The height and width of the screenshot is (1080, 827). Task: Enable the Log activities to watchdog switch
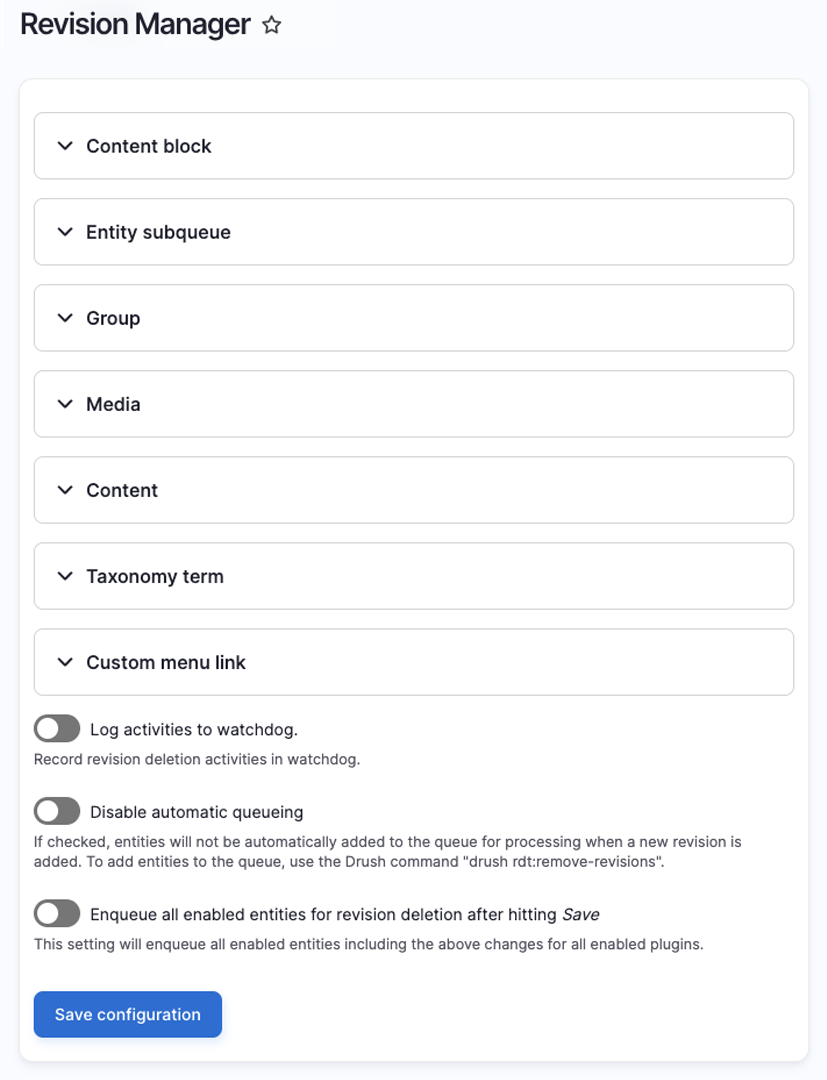point(57,729)
